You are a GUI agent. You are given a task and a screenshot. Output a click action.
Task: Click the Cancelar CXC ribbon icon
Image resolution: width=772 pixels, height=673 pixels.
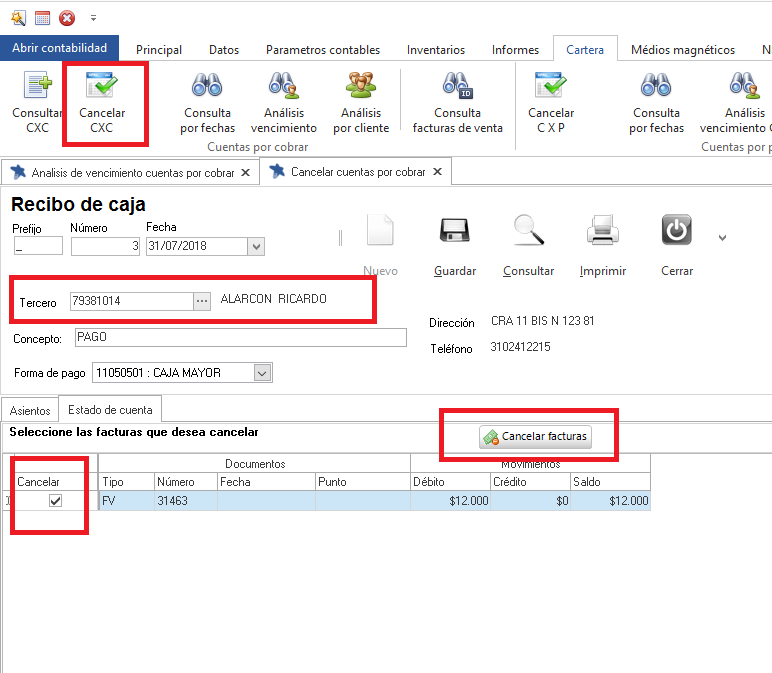click(101, 90)
